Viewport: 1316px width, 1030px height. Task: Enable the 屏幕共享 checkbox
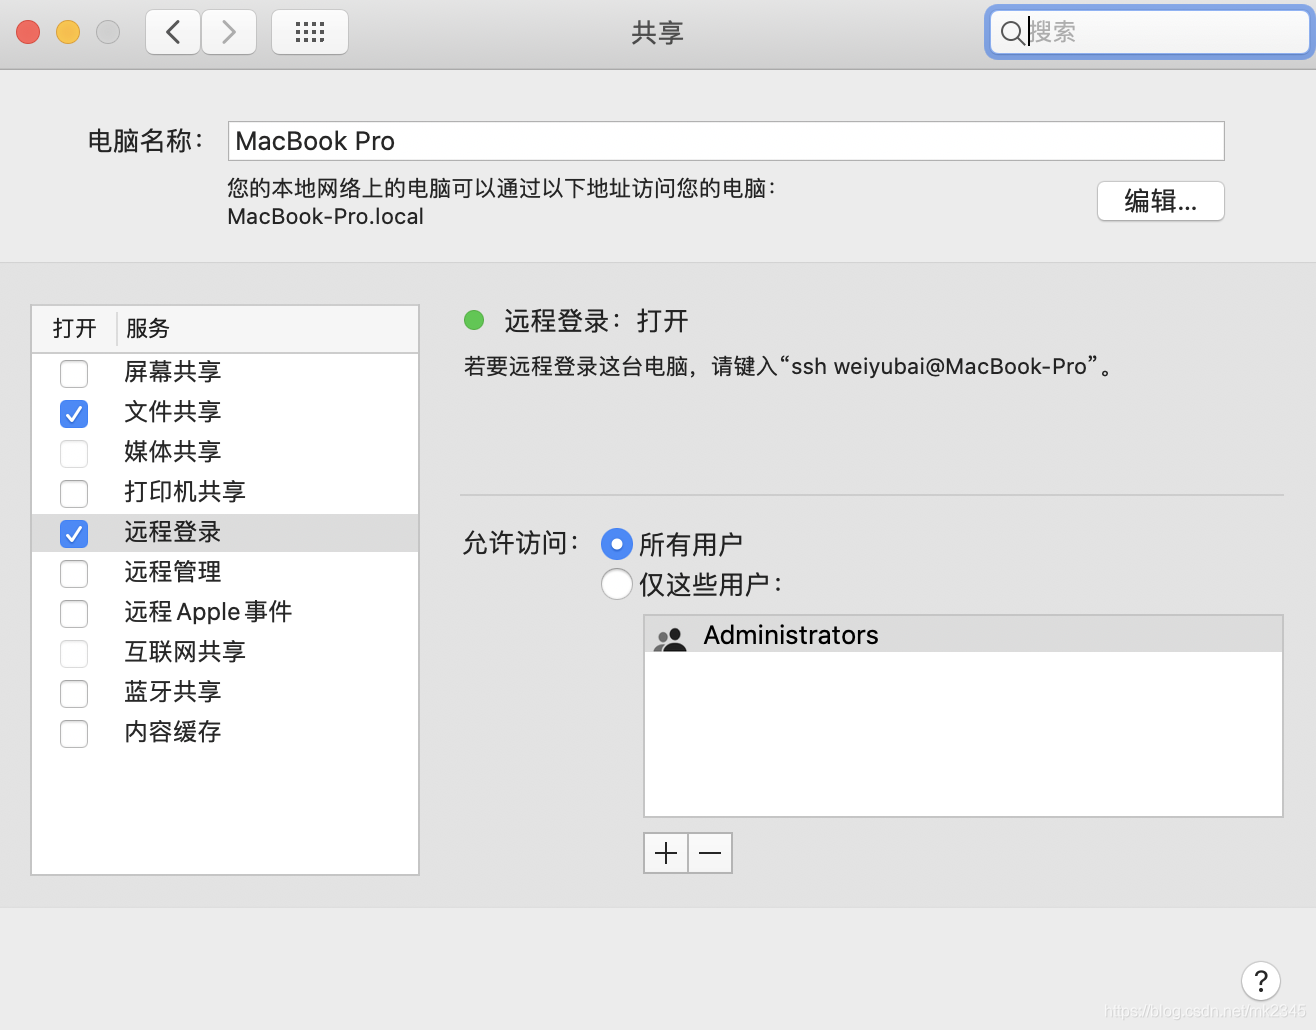74,374
